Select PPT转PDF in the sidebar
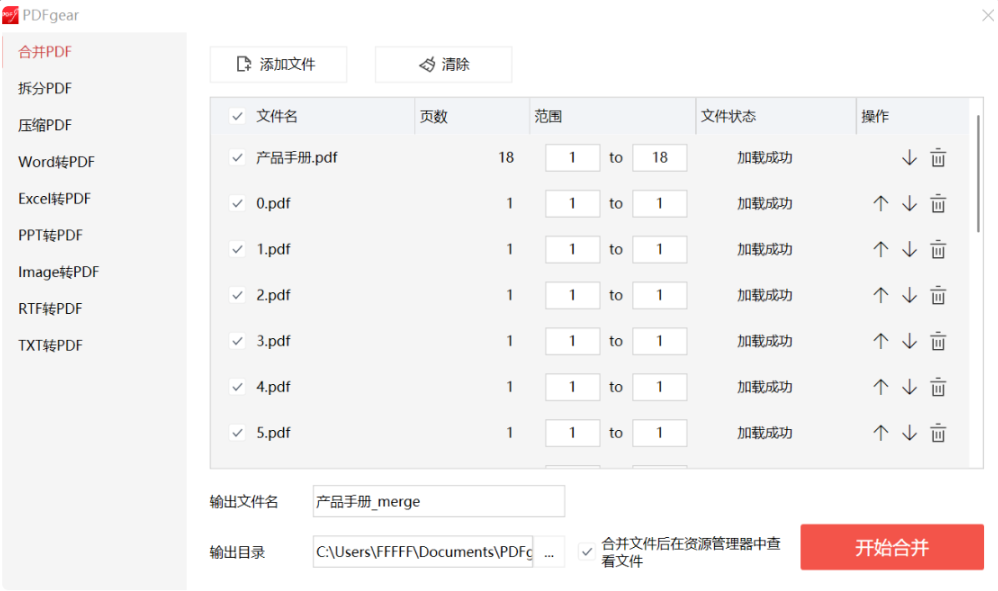 tap(51, 235)
